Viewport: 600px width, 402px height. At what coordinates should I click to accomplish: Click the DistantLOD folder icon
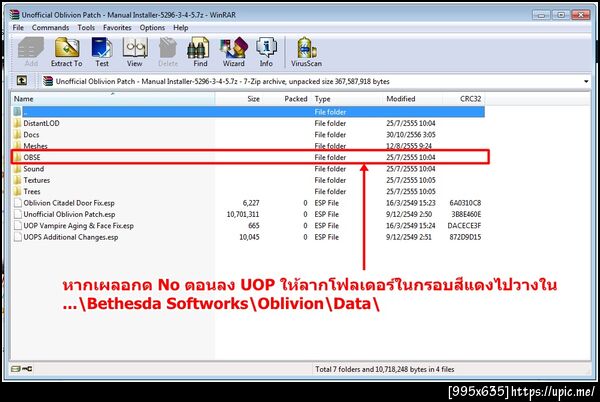pyautogui.click(x=17, y=123)
